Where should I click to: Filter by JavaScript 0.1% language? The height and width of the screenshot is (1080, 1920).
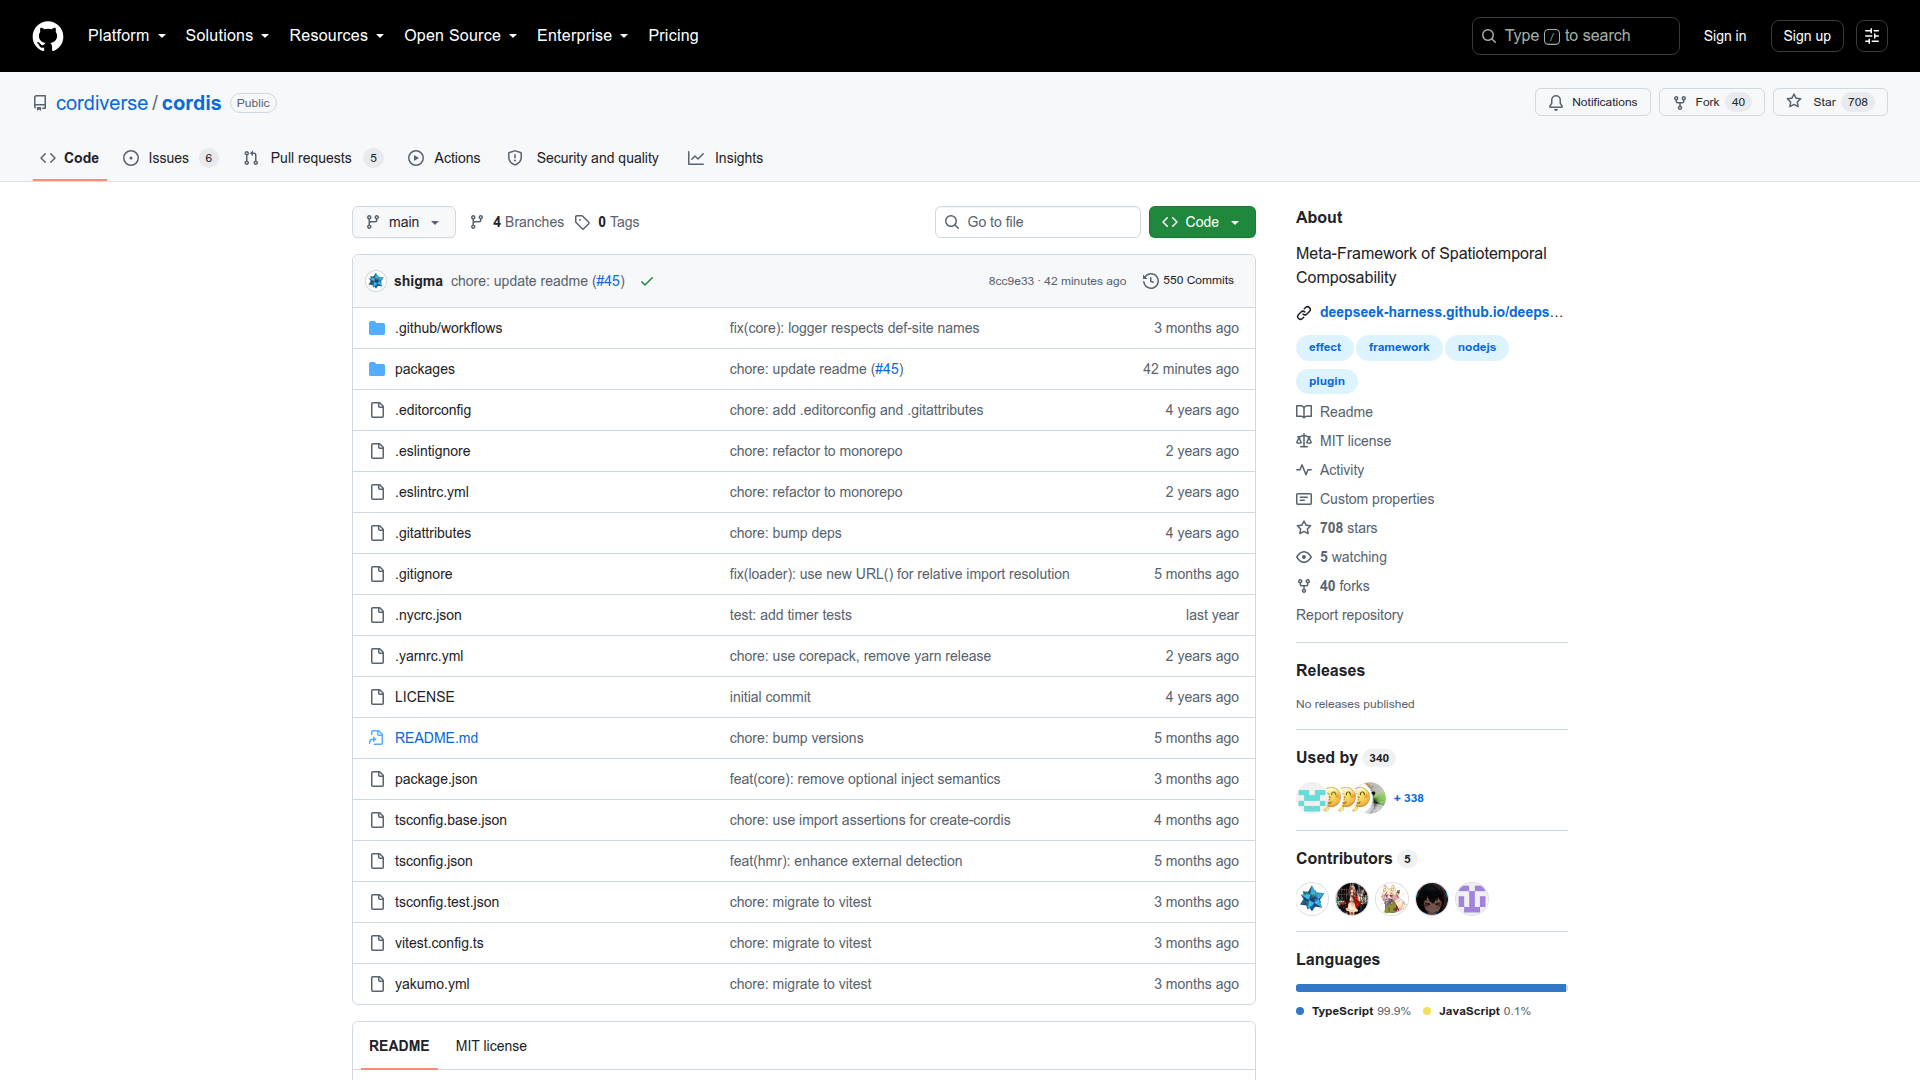1477,1011
